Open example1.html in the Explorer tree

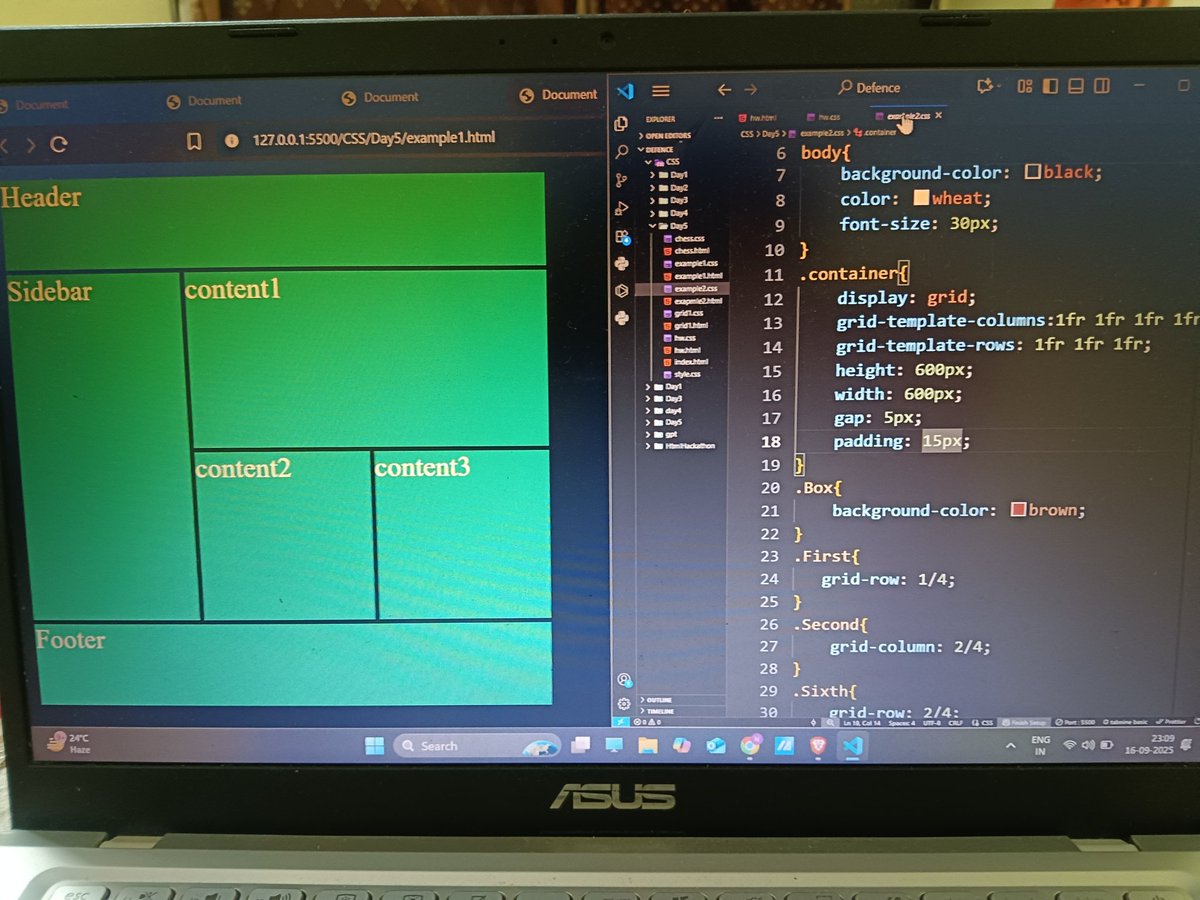point(692,275)
